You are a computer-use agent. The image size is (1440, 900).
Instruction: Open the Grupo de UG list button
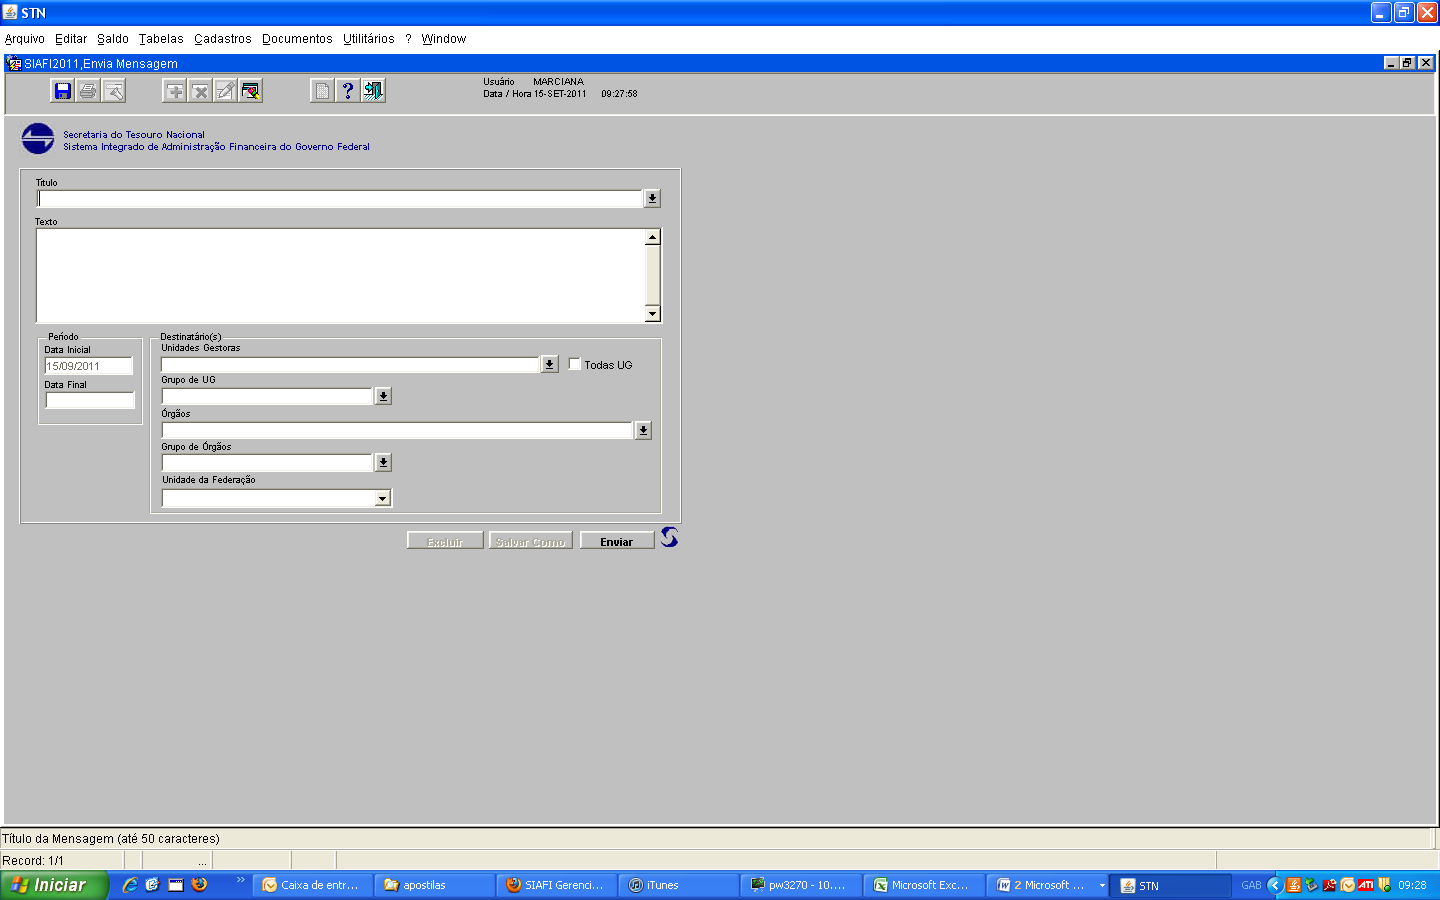coord(383,396)
